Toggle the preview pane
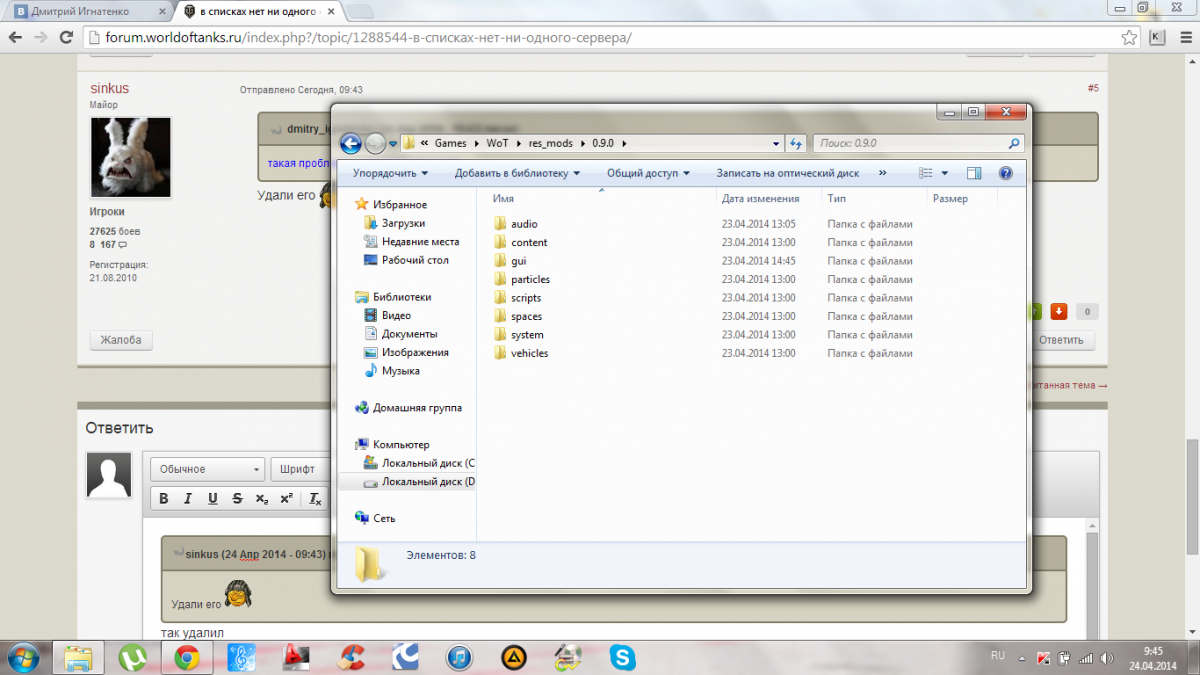1200x675 pixels. (x=975, y=173)
